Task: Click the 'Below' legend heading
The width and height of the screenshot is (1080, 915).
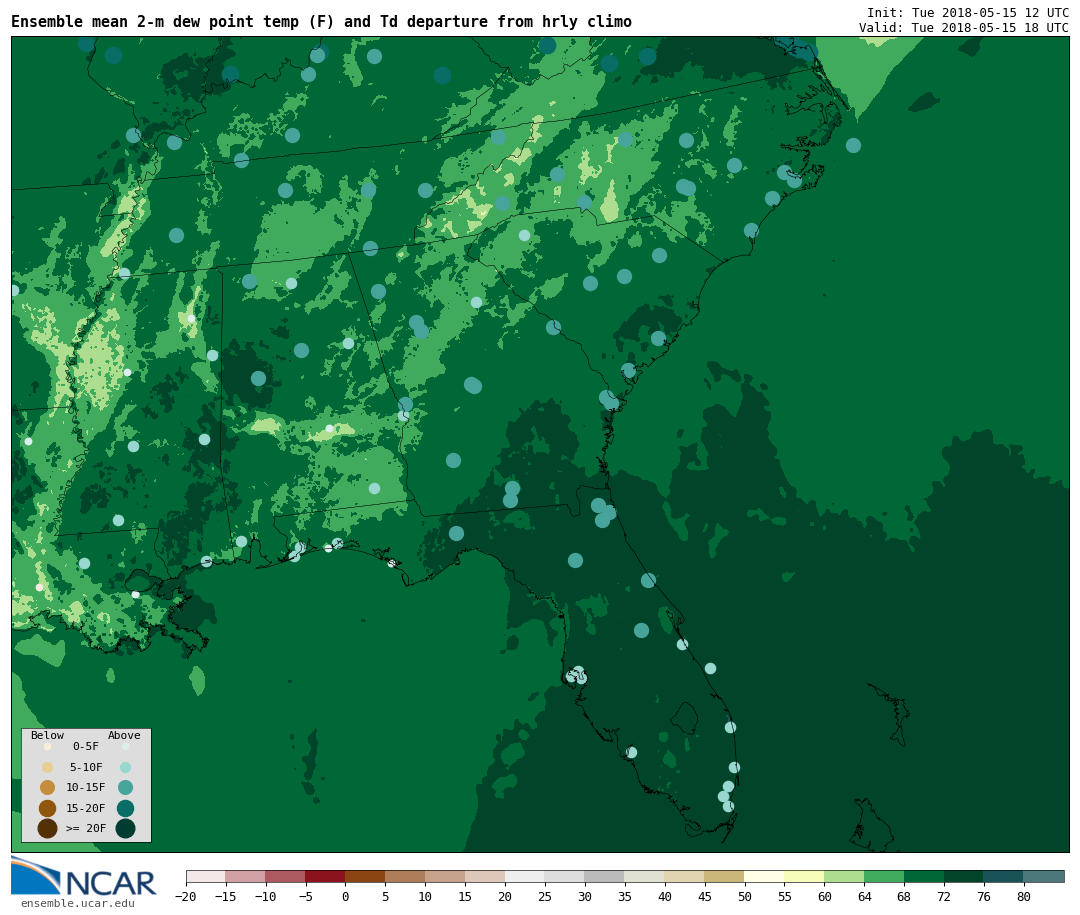Action: click(x=48, y=735)
